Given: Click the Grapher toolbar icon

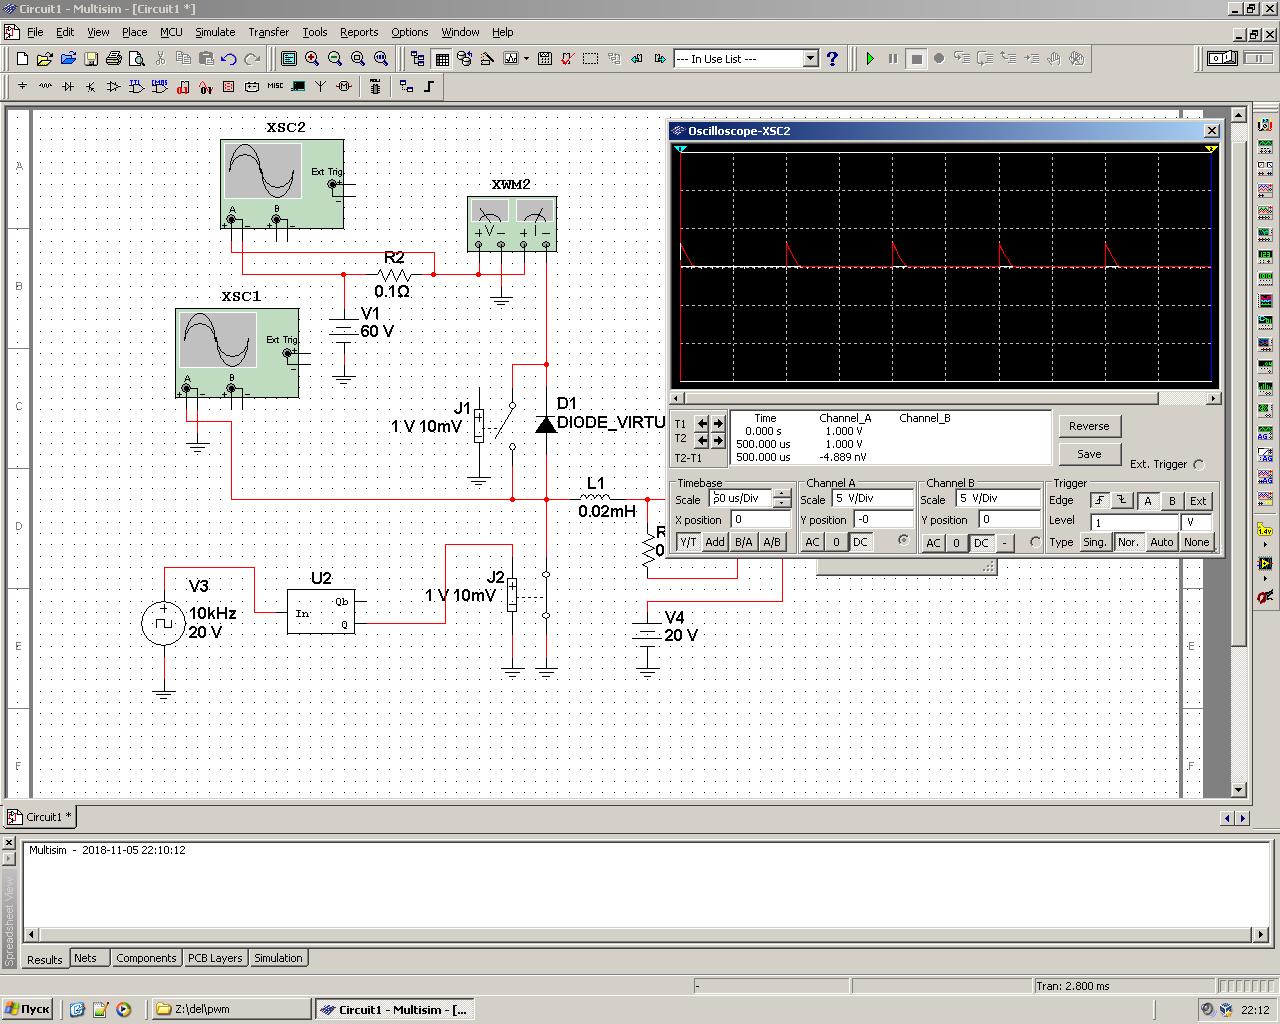Looking at the screenshot, I should click(511, 59).
